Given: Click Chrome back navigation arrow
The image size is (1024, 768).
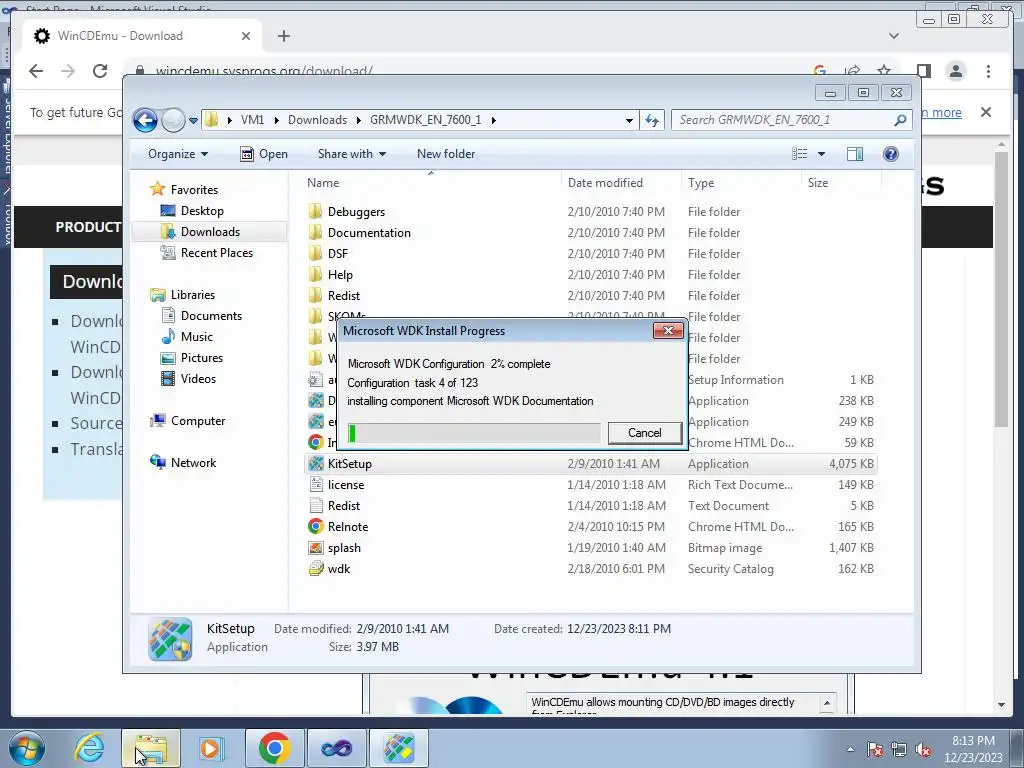Looking at the screenshot, I should (x=36, y=71).
